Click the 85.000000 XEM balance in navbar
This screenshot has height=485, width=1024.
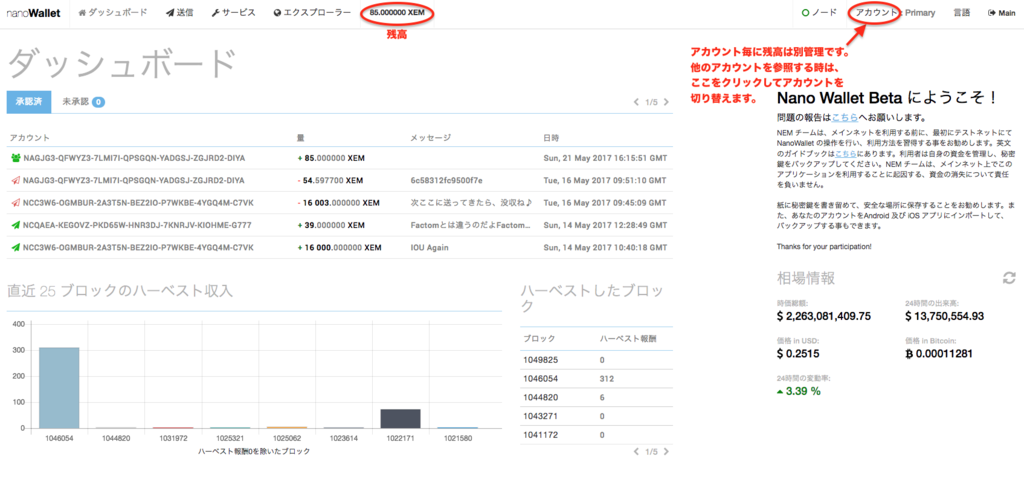point(397,12)
